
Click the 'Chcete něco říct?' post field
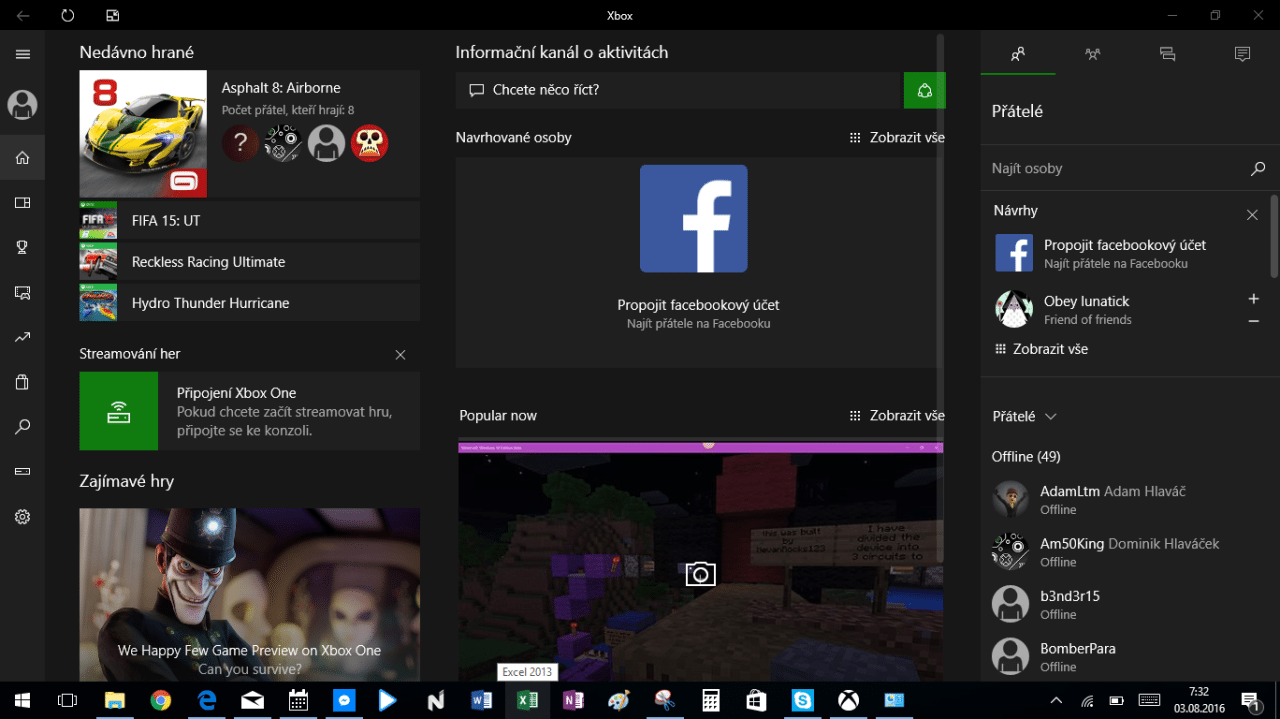pyautogui.click(x=680, y=90)
